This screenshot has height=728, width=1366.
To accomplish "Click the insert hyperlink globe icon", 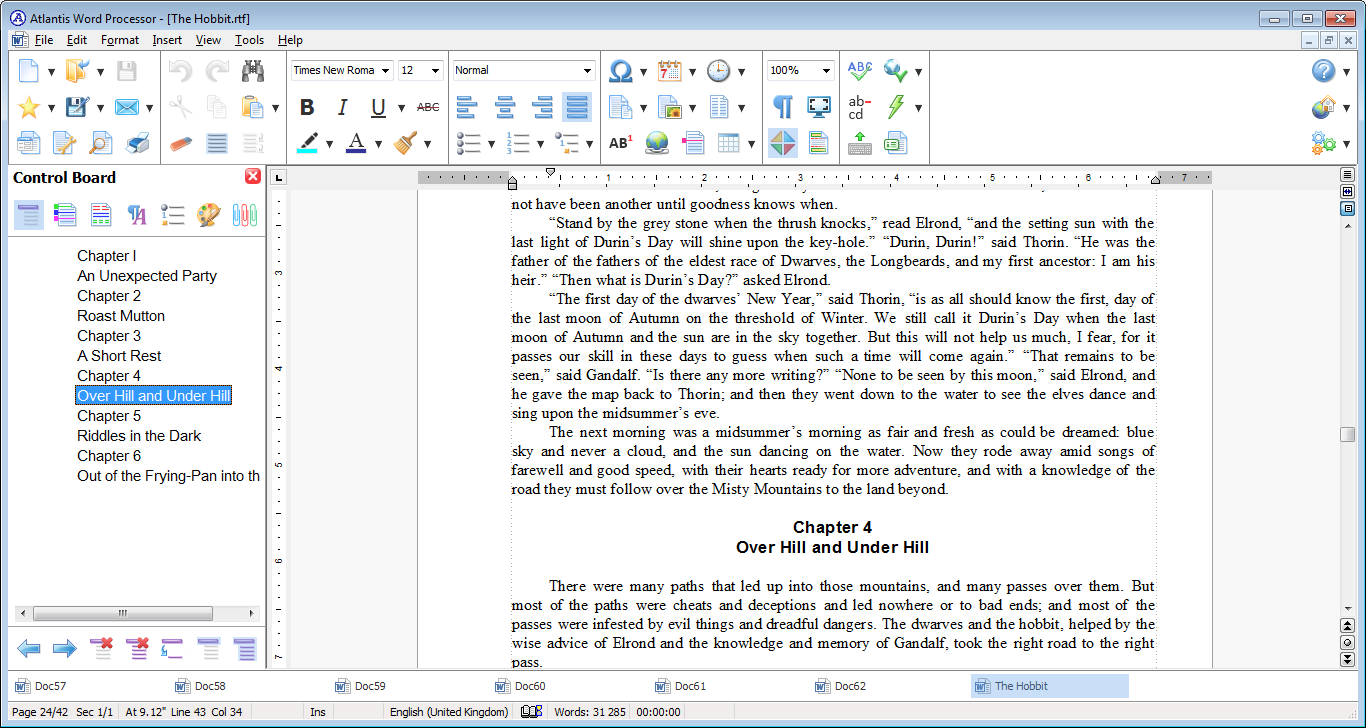I will (656, 143).
